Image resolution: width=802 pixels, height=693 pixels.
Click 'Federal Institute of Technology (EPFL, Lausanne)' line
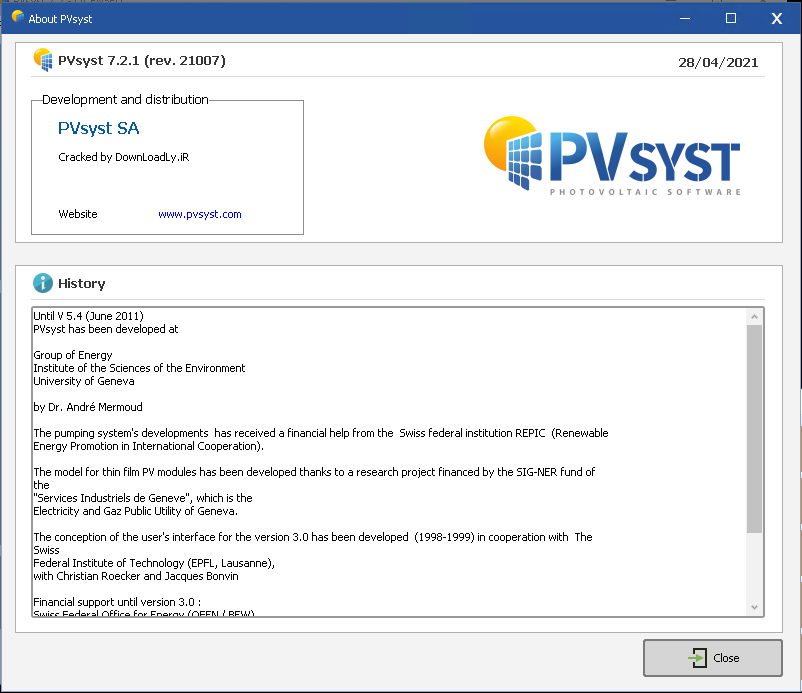[154, 563]
